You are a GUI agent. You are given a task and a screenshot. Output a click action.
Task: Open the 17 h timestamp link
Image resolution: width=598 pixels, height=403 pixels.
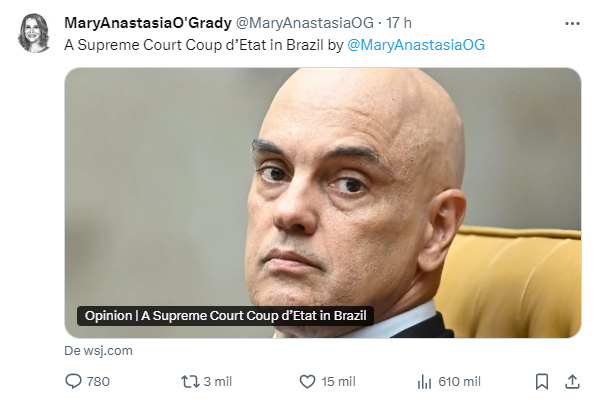[x=399, y=23]
